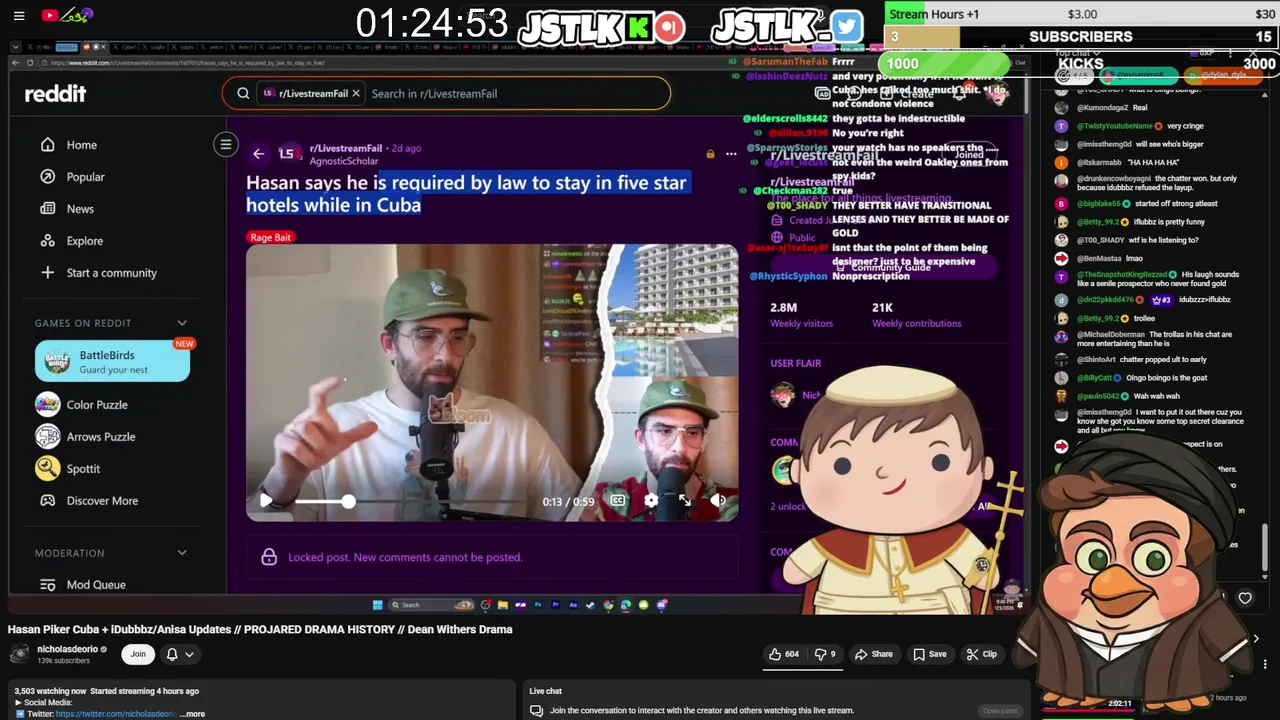This screenshot has height=720, width=1280.
Task: Open the hamburger menu at top left
Action: (19, 15)
